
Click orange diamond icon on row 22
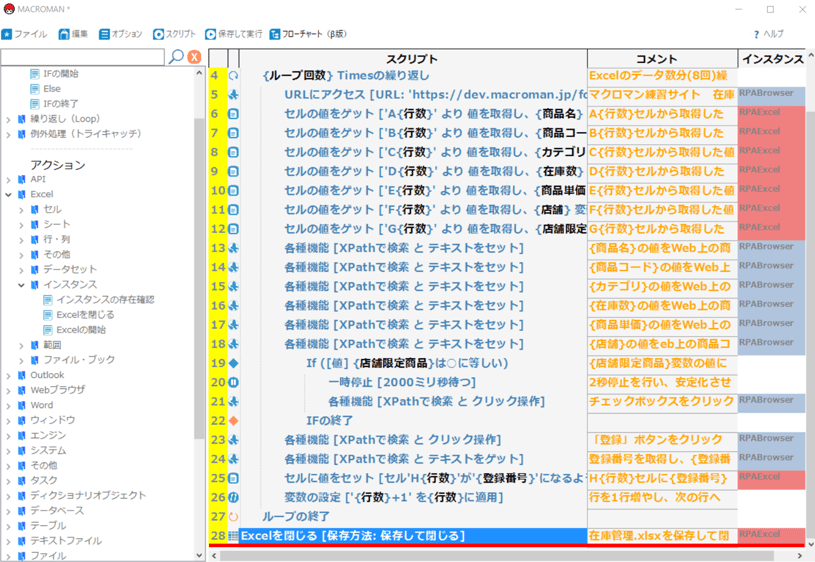pyautogui.click(x=233, y=421)
